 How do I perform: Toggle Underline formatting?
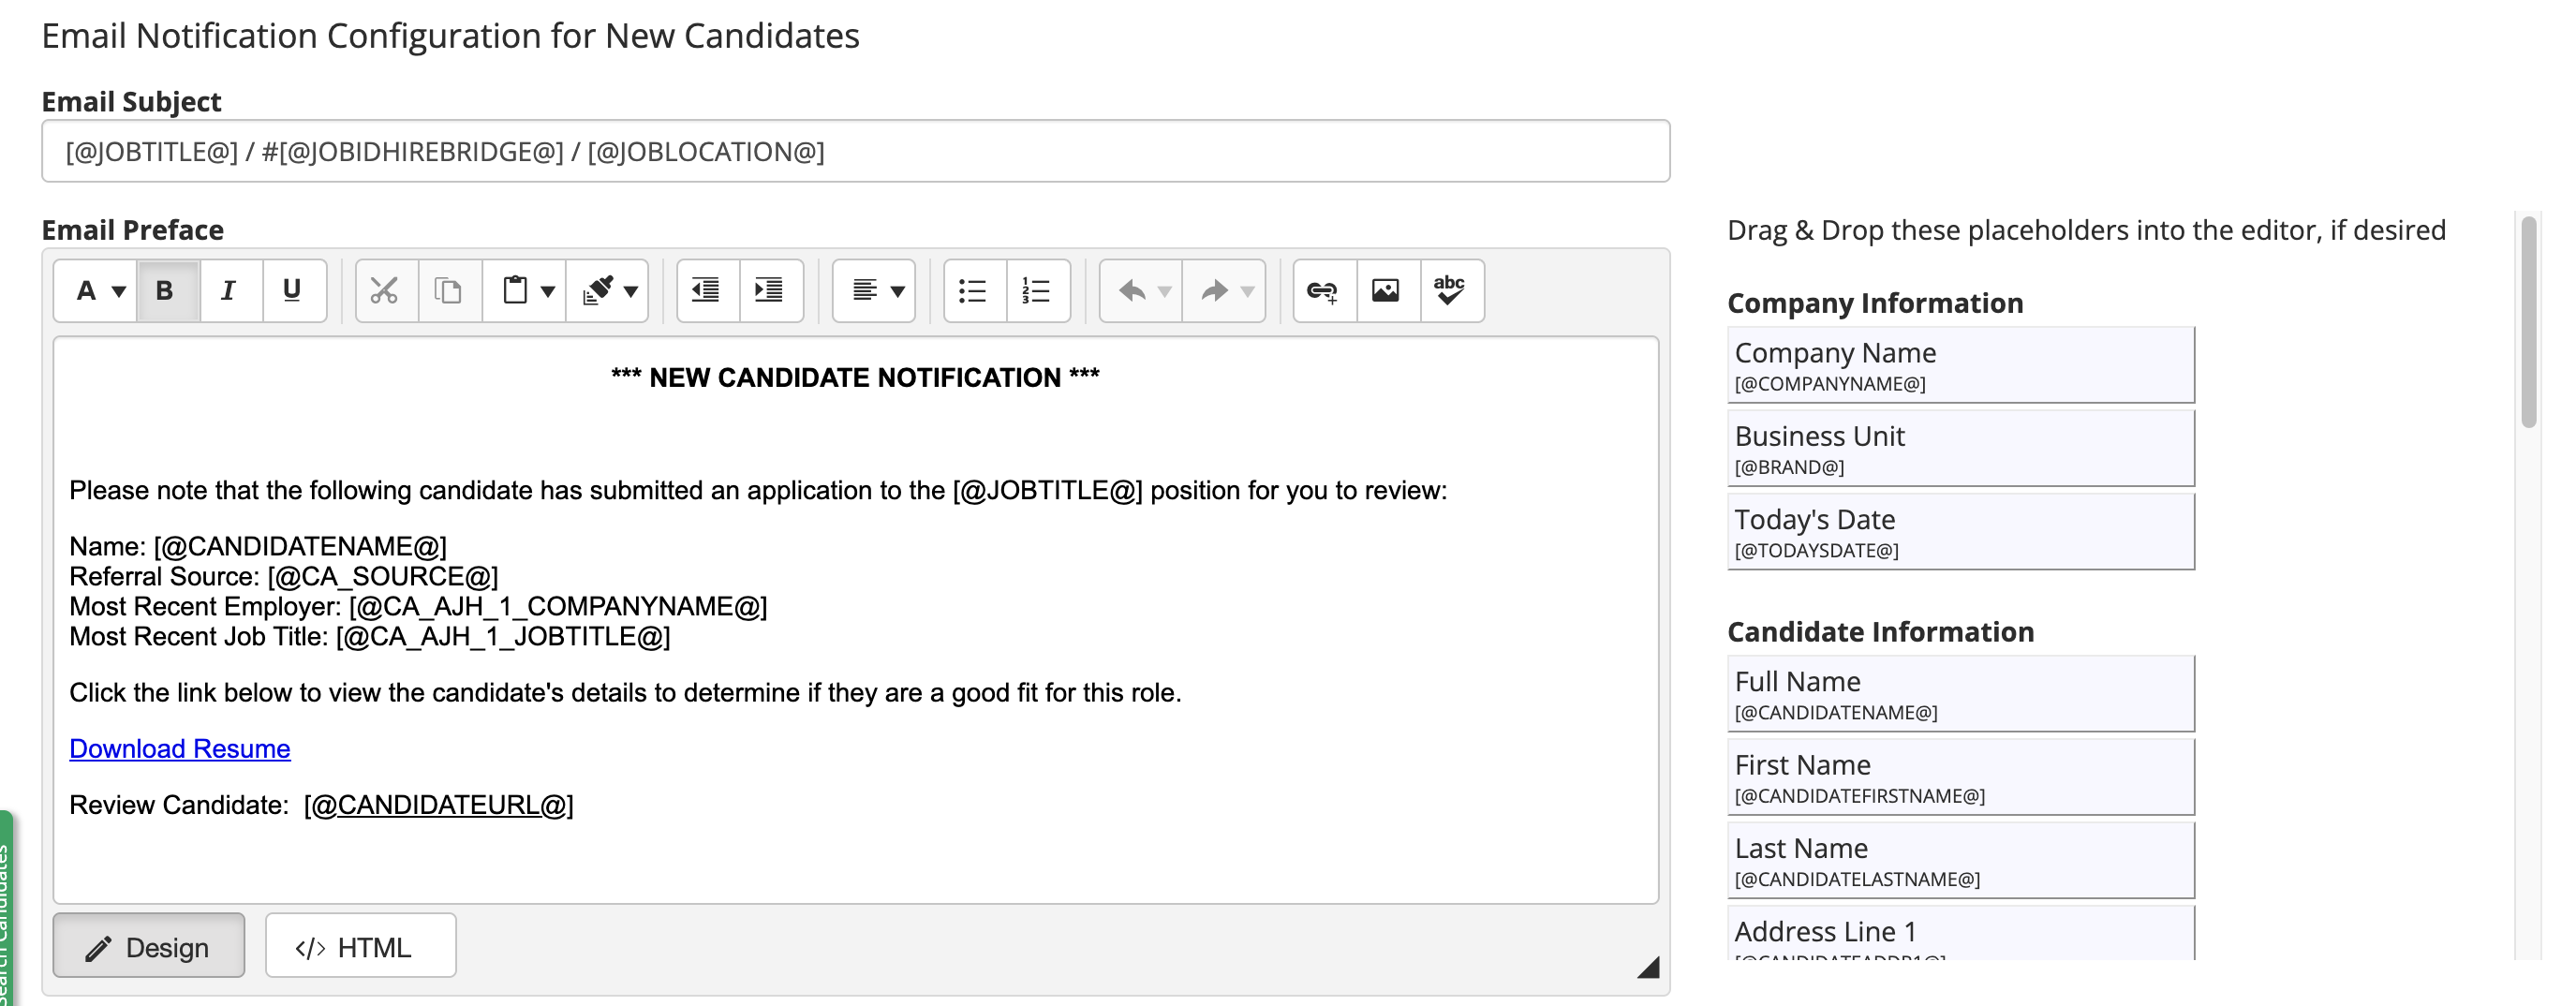[293, 291]
